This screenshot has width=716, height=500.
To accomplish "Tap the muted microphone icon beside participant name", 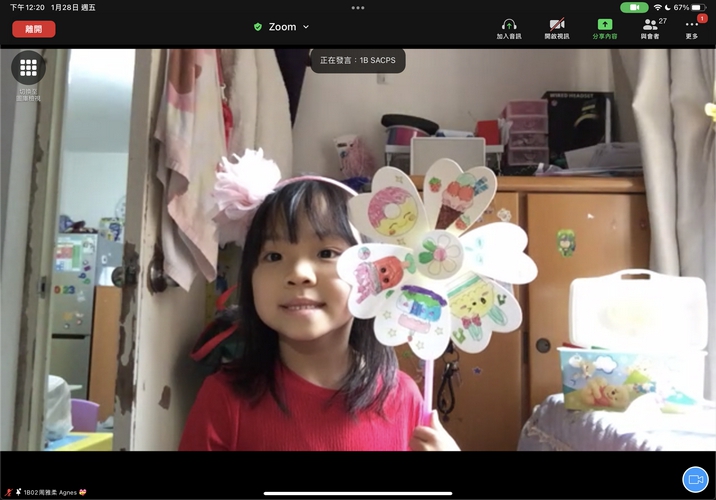I will (x=7, y=493).
